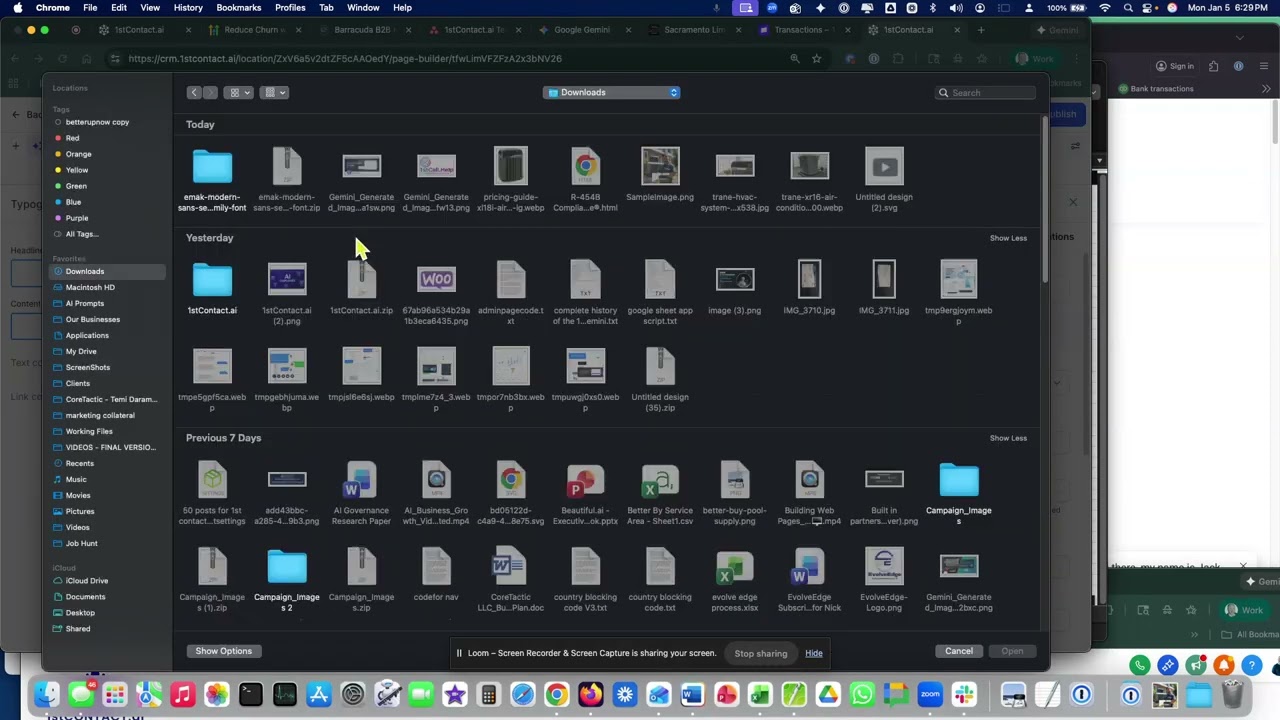1280x720 pixels.
Task: Collapse Previous 7 Days with Show Less
Action: [x=1008, y=438]
